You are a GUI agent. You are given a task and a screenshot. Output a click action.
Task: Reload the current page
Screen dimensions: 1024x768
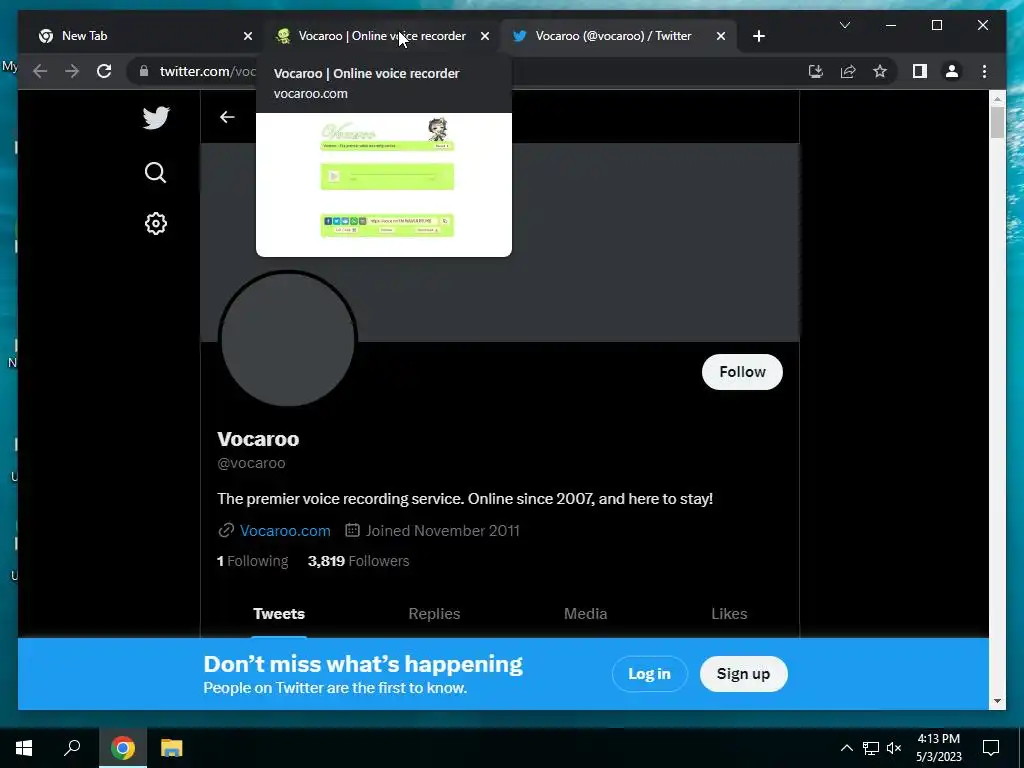pos(104,71)
